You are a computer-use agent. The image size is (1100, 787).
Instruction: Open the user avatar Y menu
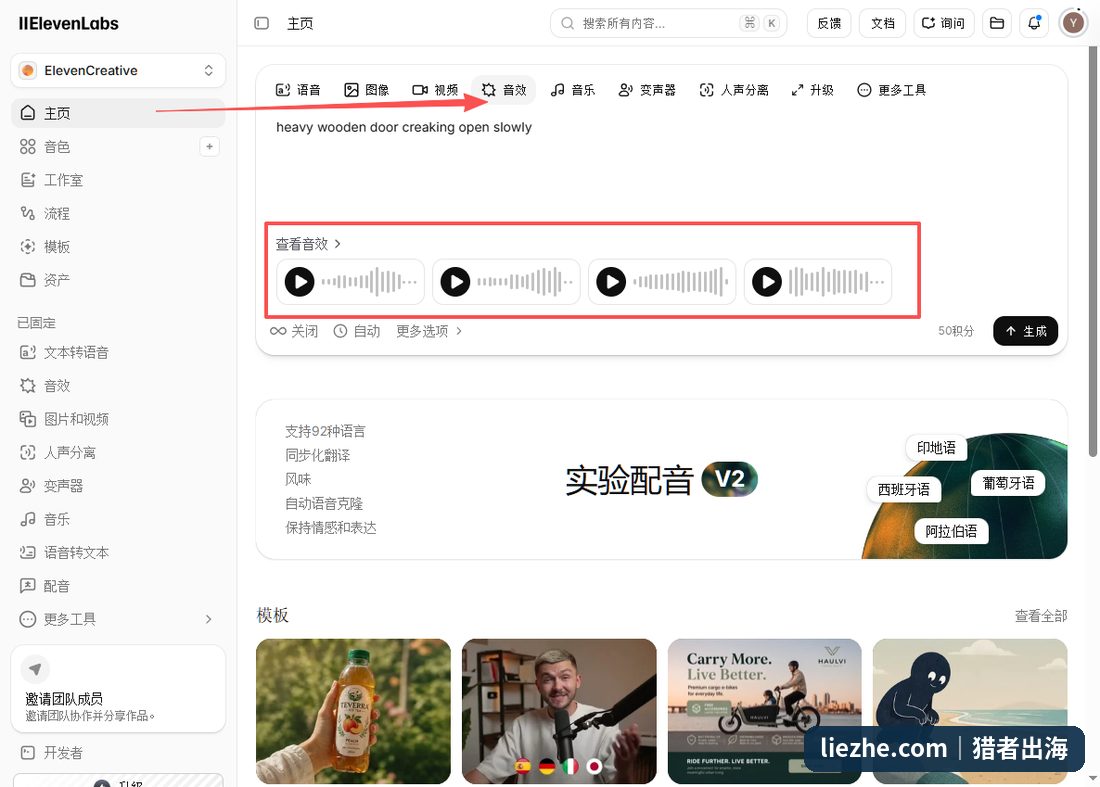tap(1073, 23)
